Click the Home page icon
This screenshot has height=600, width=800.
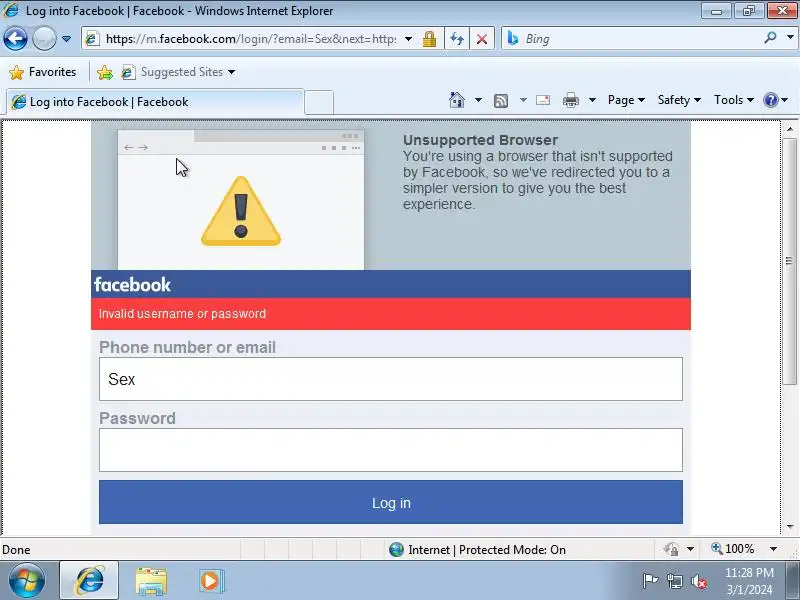point(457,100)
